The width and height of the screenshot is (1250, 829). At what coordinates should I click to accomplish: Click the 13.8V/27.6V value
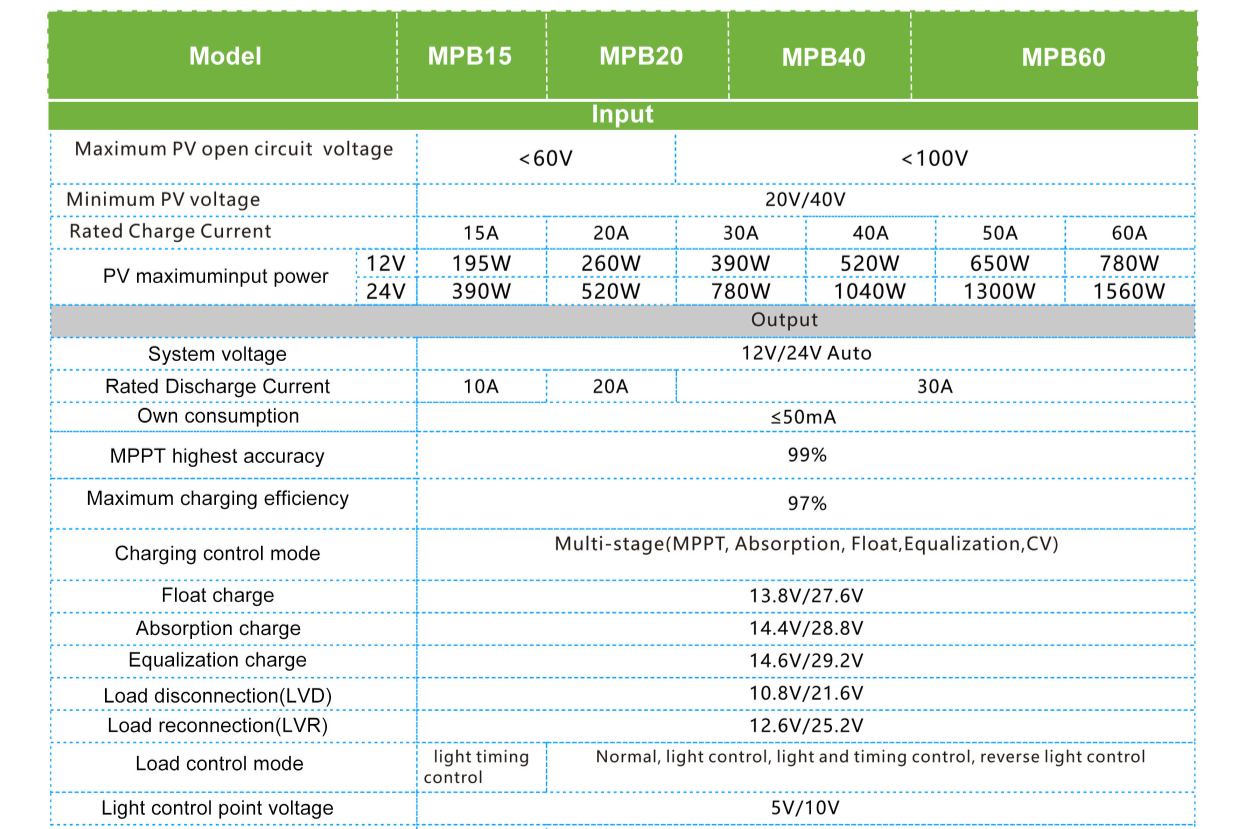pyautogui.click(x=806, y=596)
